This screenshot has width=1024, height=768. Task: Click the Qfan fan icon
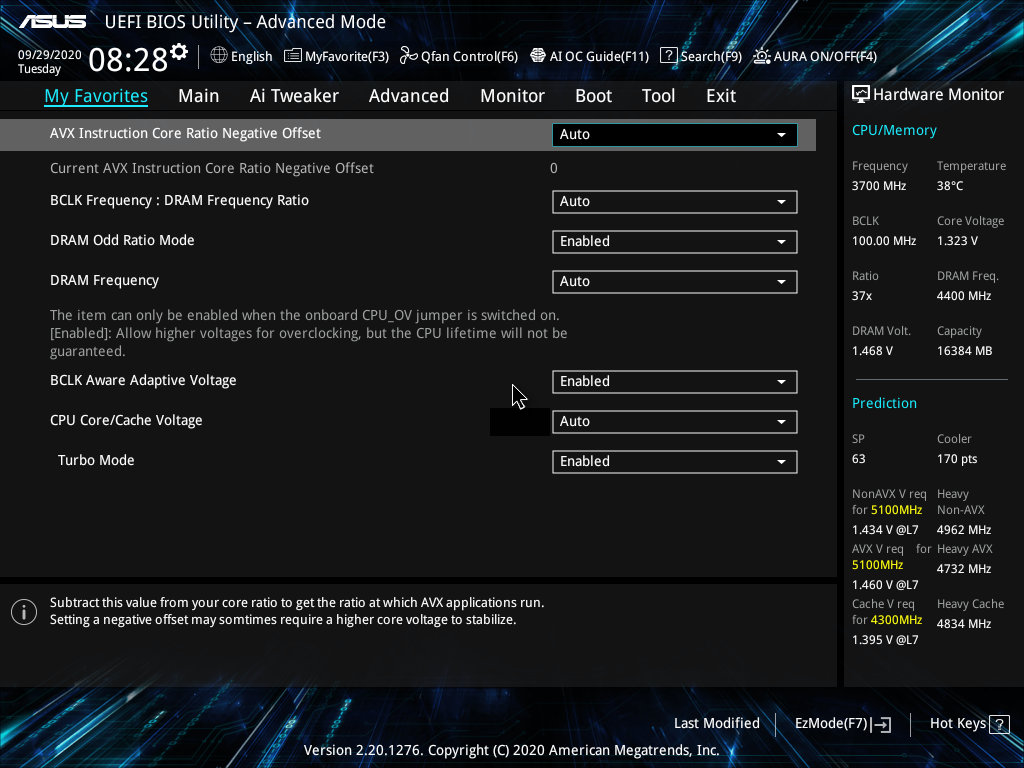(x=408, y=56)
